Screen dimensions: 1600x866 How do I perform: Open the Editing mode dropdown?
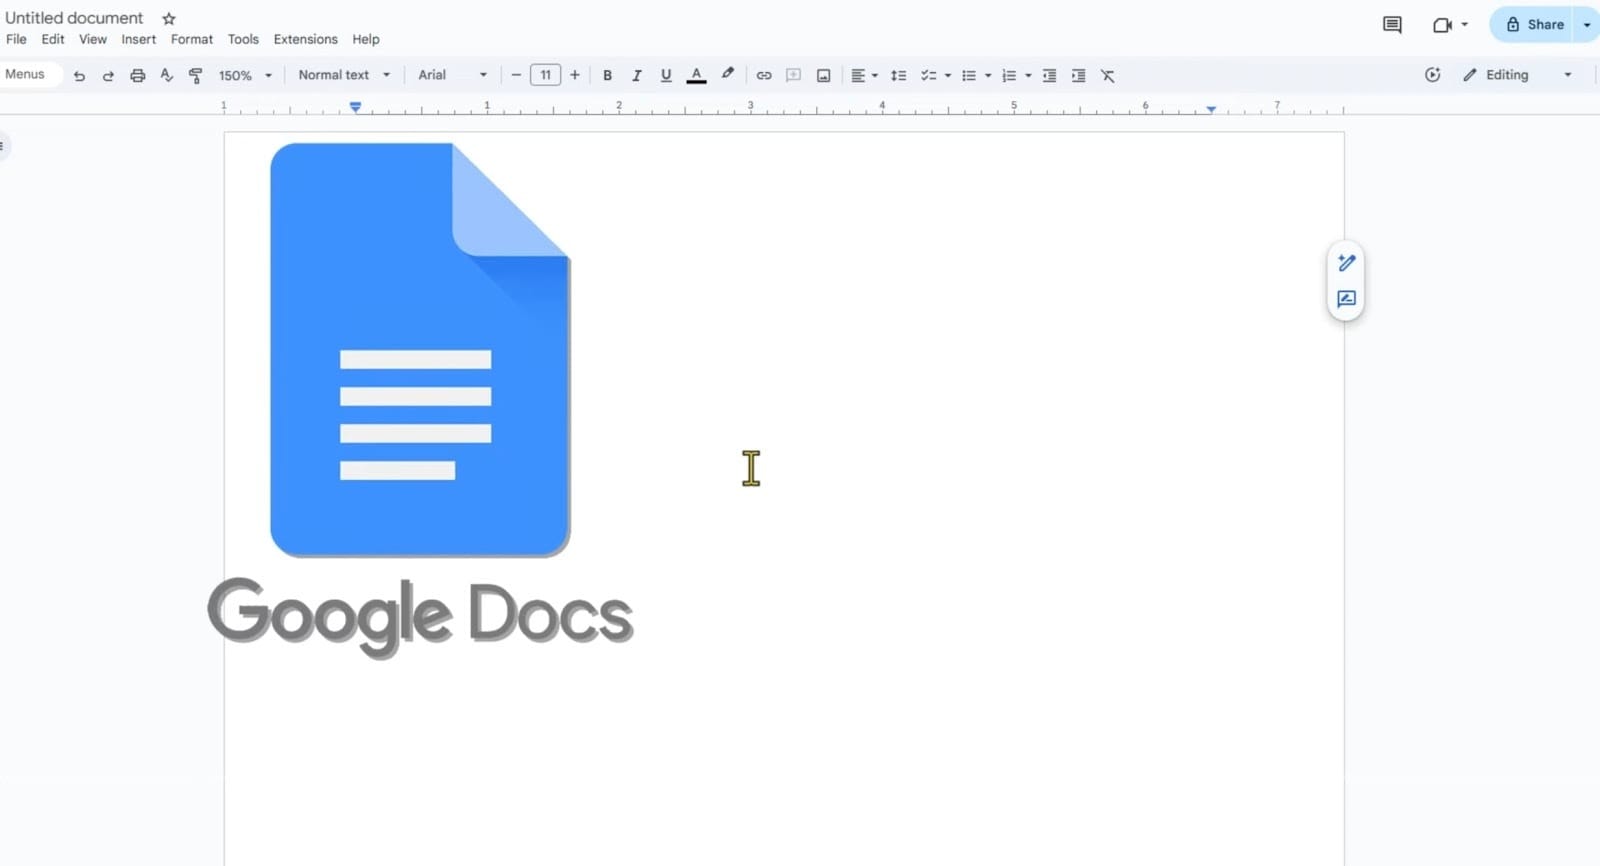click(x=1517, y=75)
